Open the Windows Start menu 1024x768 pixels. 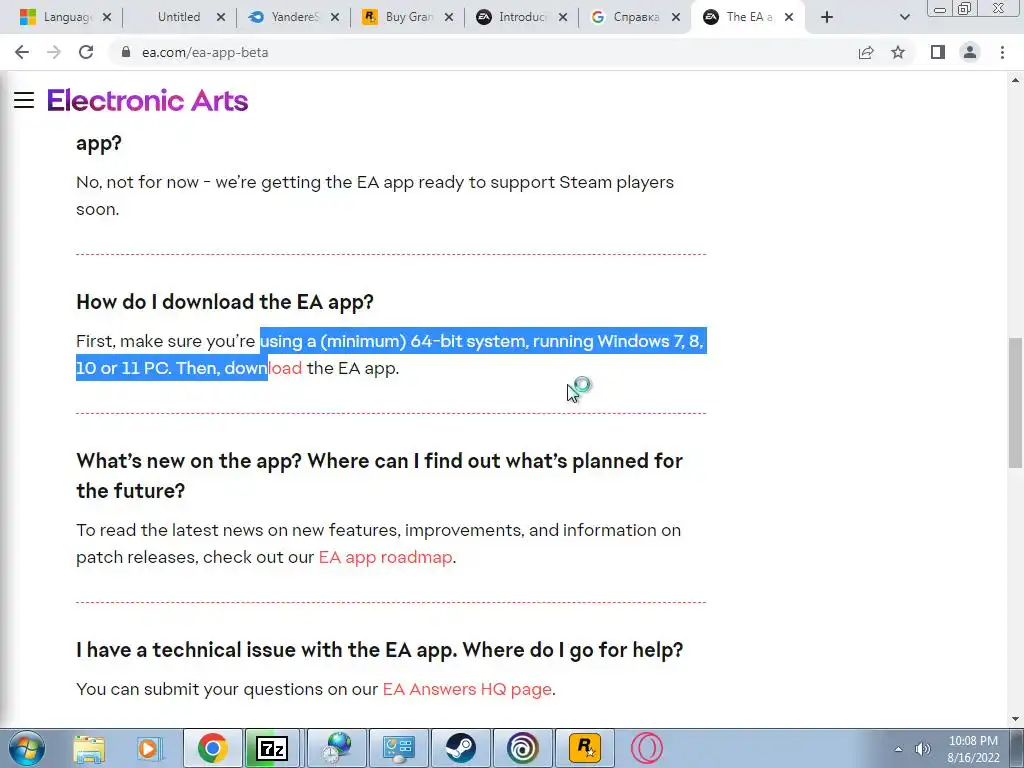[27, 748]
